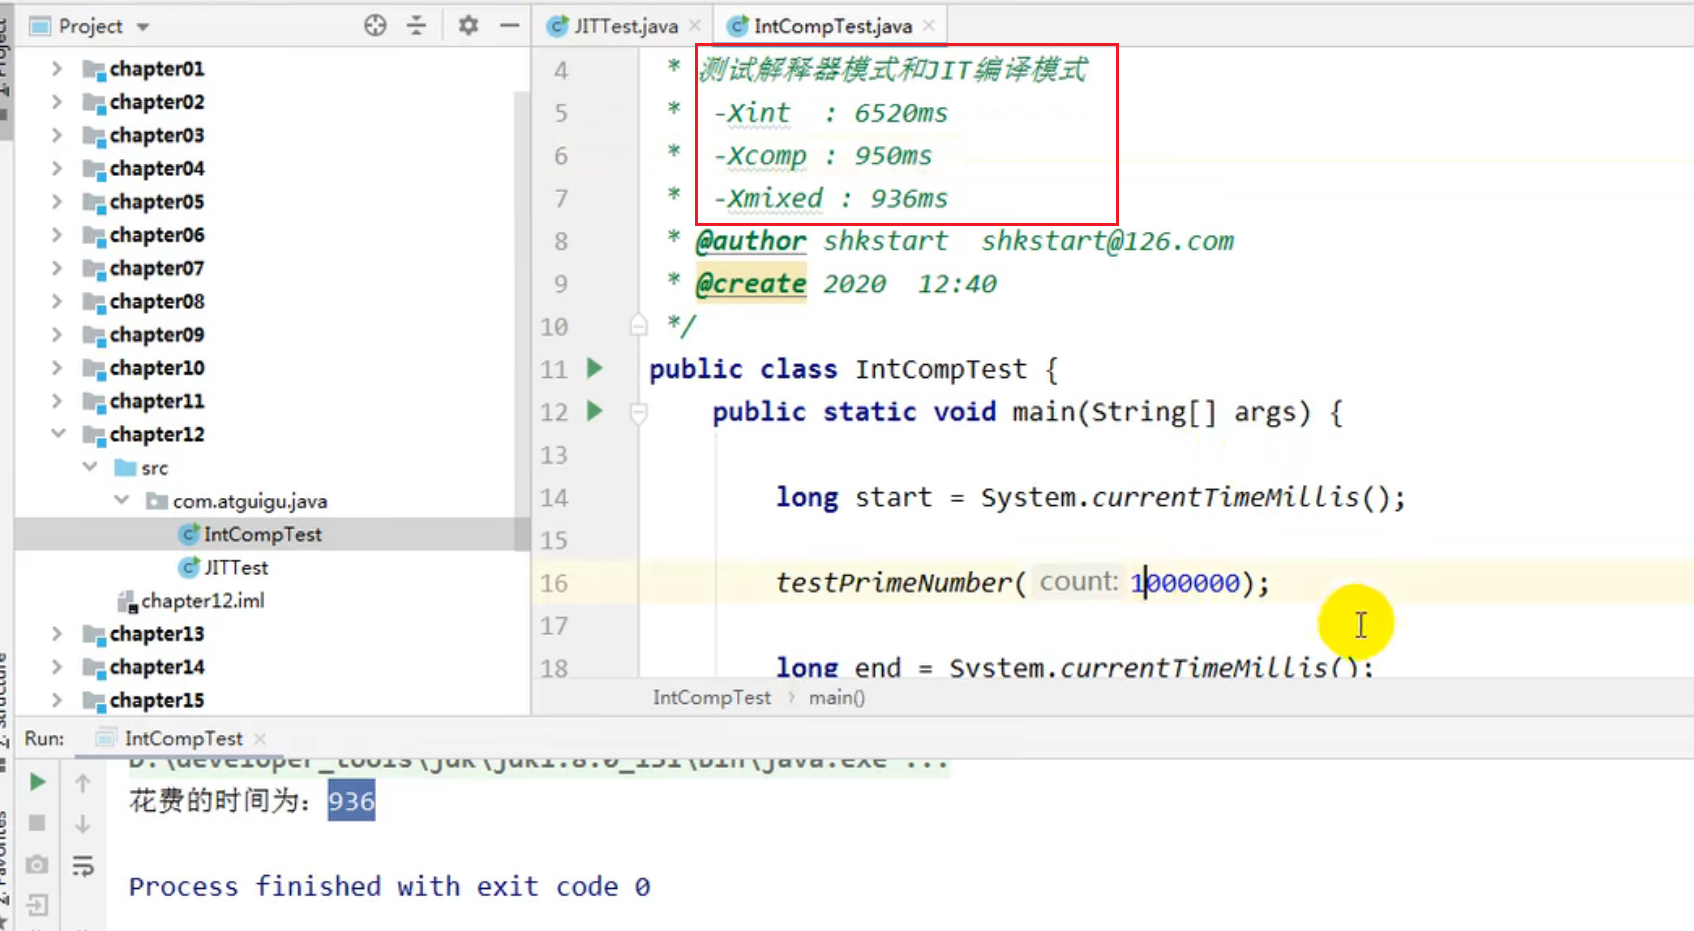
Task: Select the chapter10 module
Action: [x=156, y=368]
